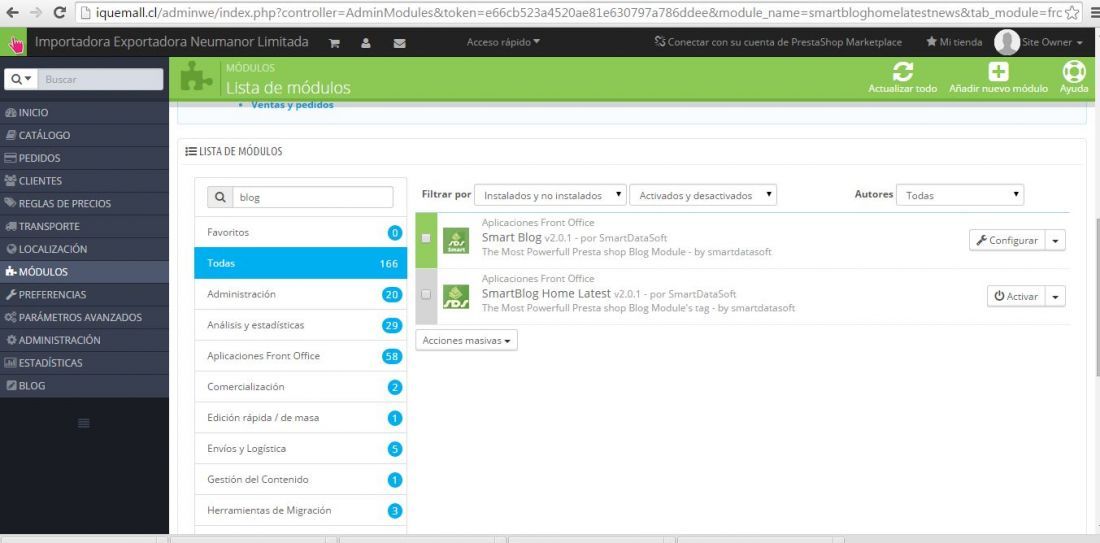Tick the Smart Blog module checkbox
The image size is (1100, 543).
pyautogui.click(x=426, y=238)
